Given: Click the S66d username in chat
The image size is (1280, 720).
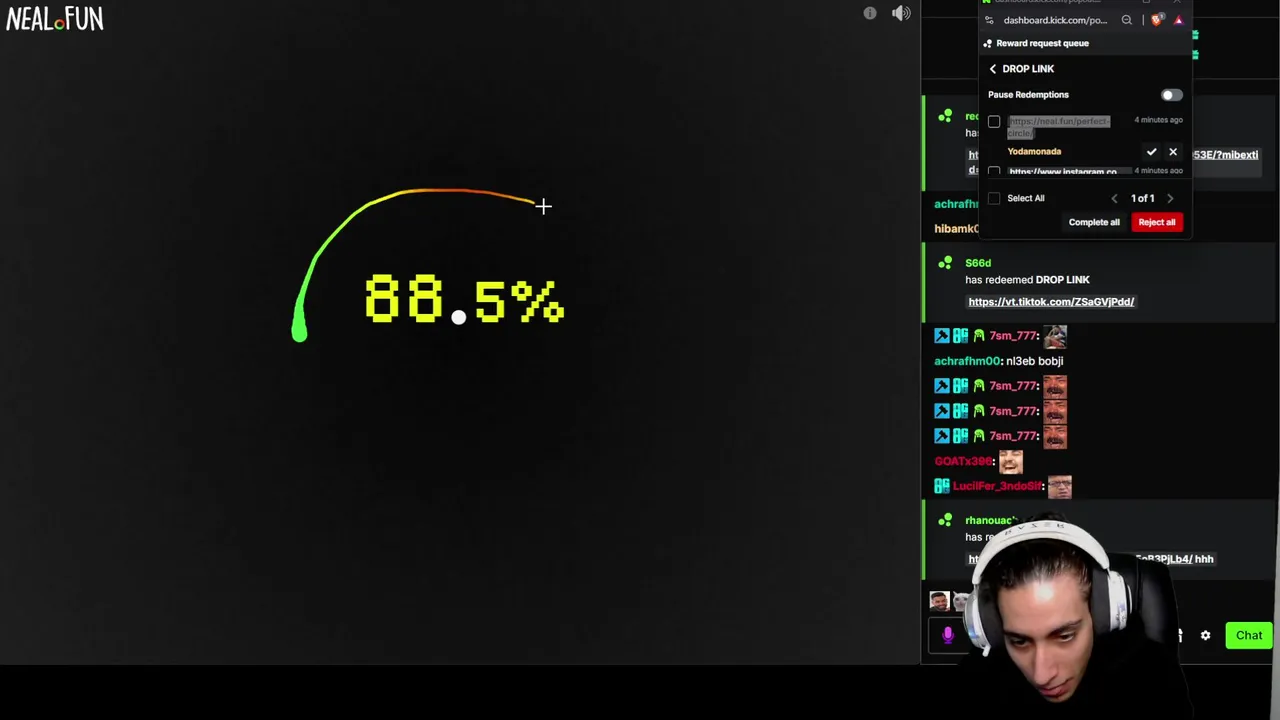Looking at the screenshot, I should pos(978,263).
